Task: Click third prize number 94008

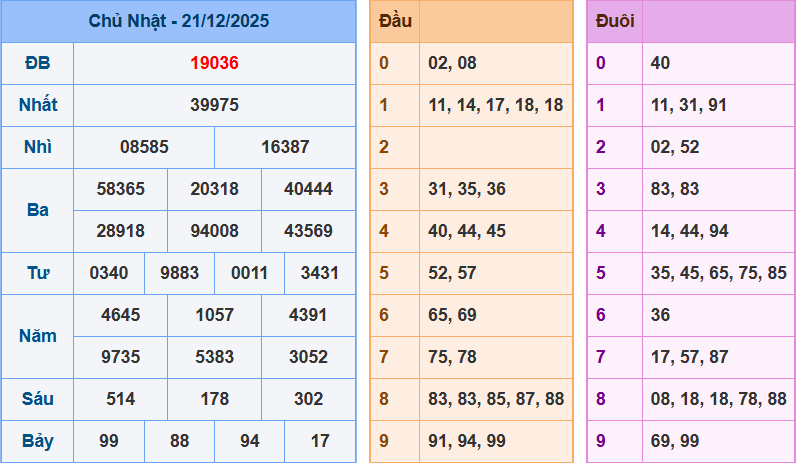Action: [x=214, y=231]
